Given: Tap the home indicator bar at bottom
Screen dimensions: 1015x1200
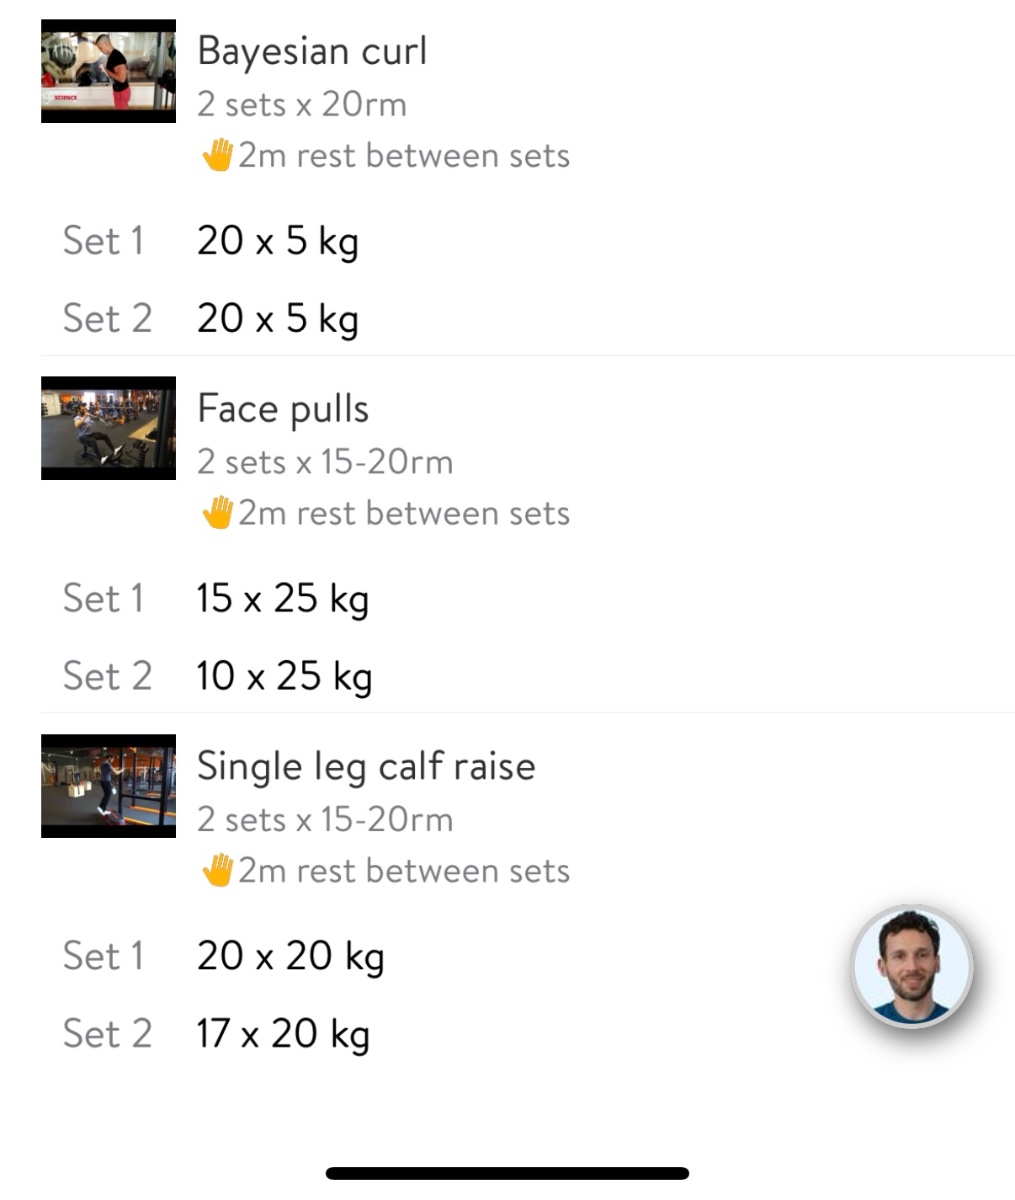Looking at the screenshot, I should click(507, 1173).
